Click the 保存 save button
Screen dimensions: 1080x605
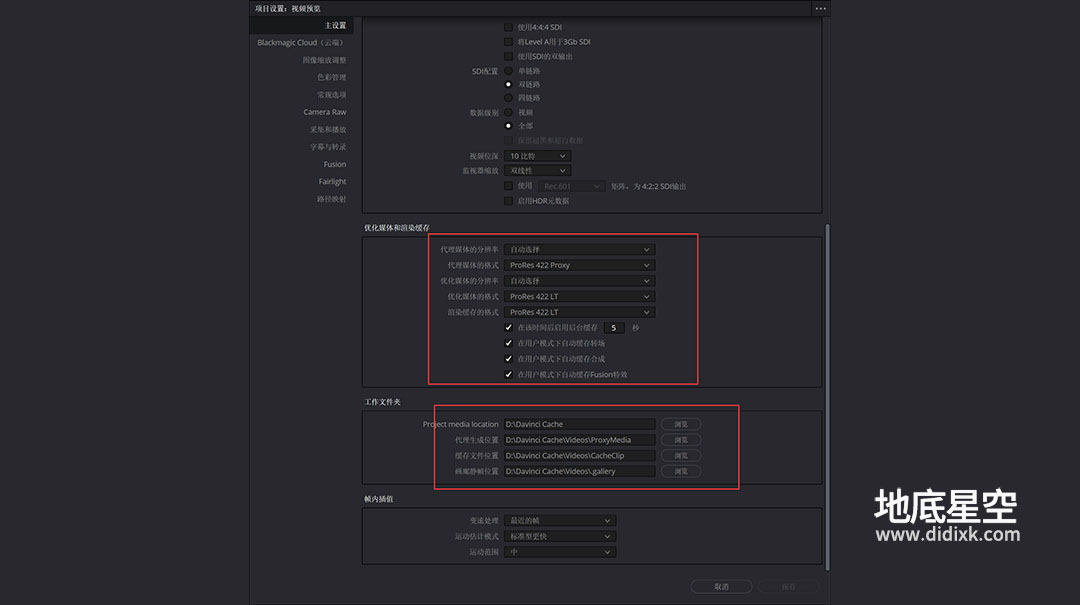tap(789, 586)
